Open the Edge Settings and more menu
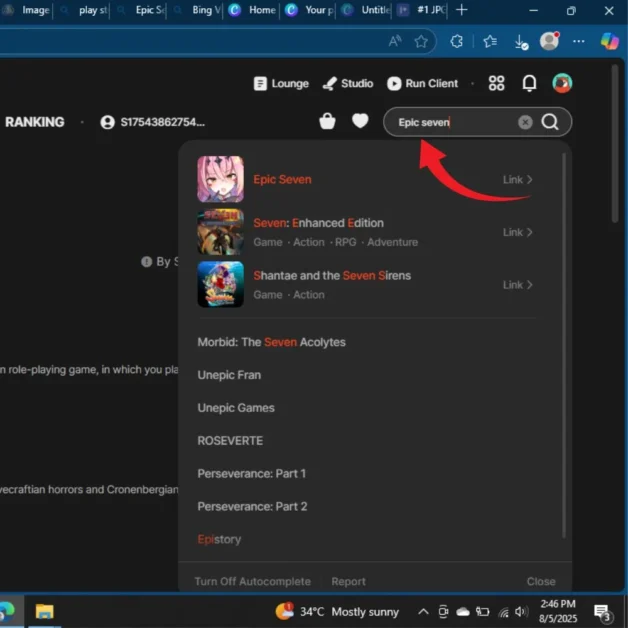Viewport: 628px width, 628px height. click(x=578, y=41)
